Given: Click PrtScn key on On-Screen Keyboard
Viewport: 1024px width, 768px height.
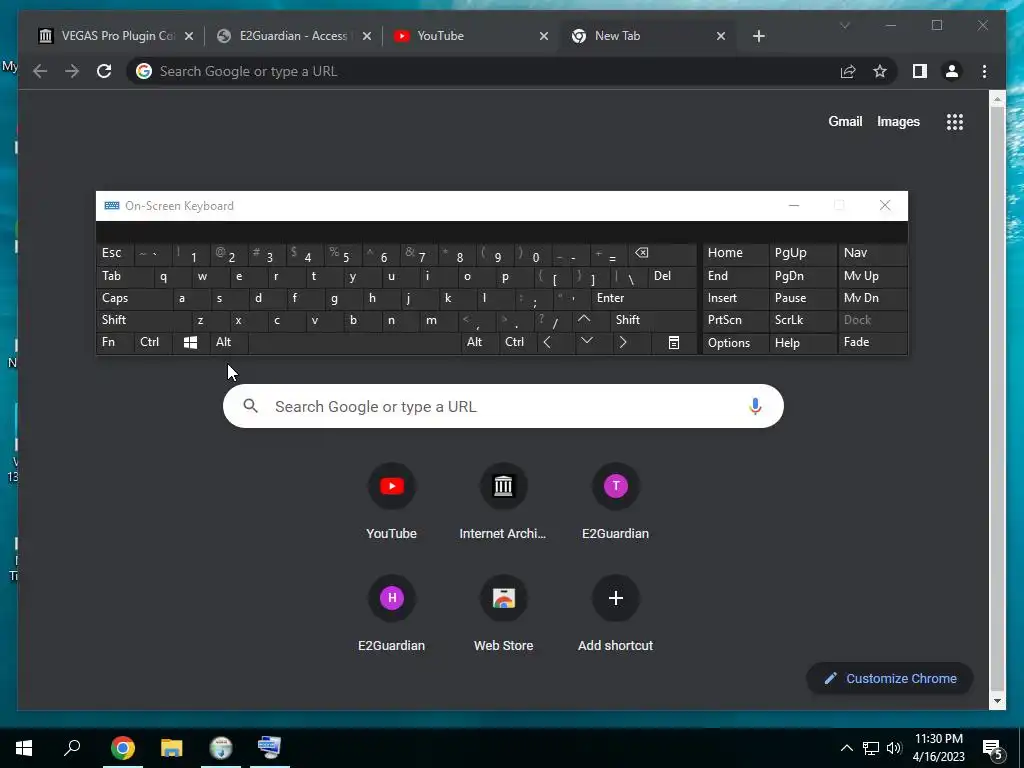Looking at the screenshot, I should pyautogui.click(x=735, y=320).
